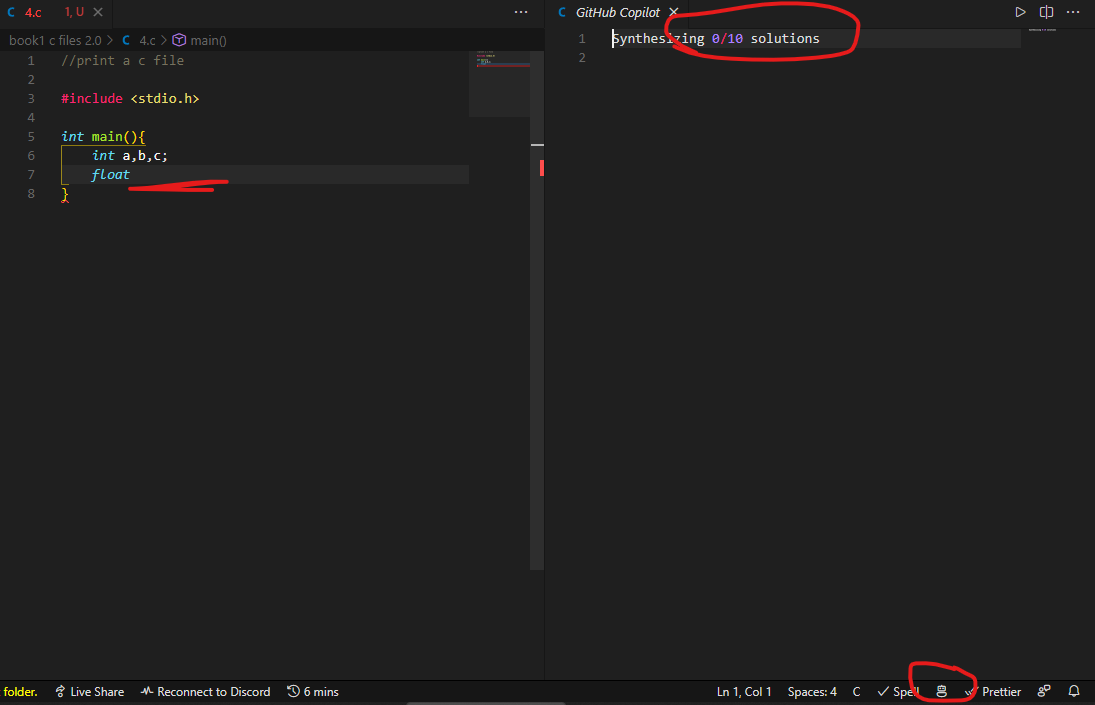
Task: Change language mode via C status item
Action: [856, 691]
